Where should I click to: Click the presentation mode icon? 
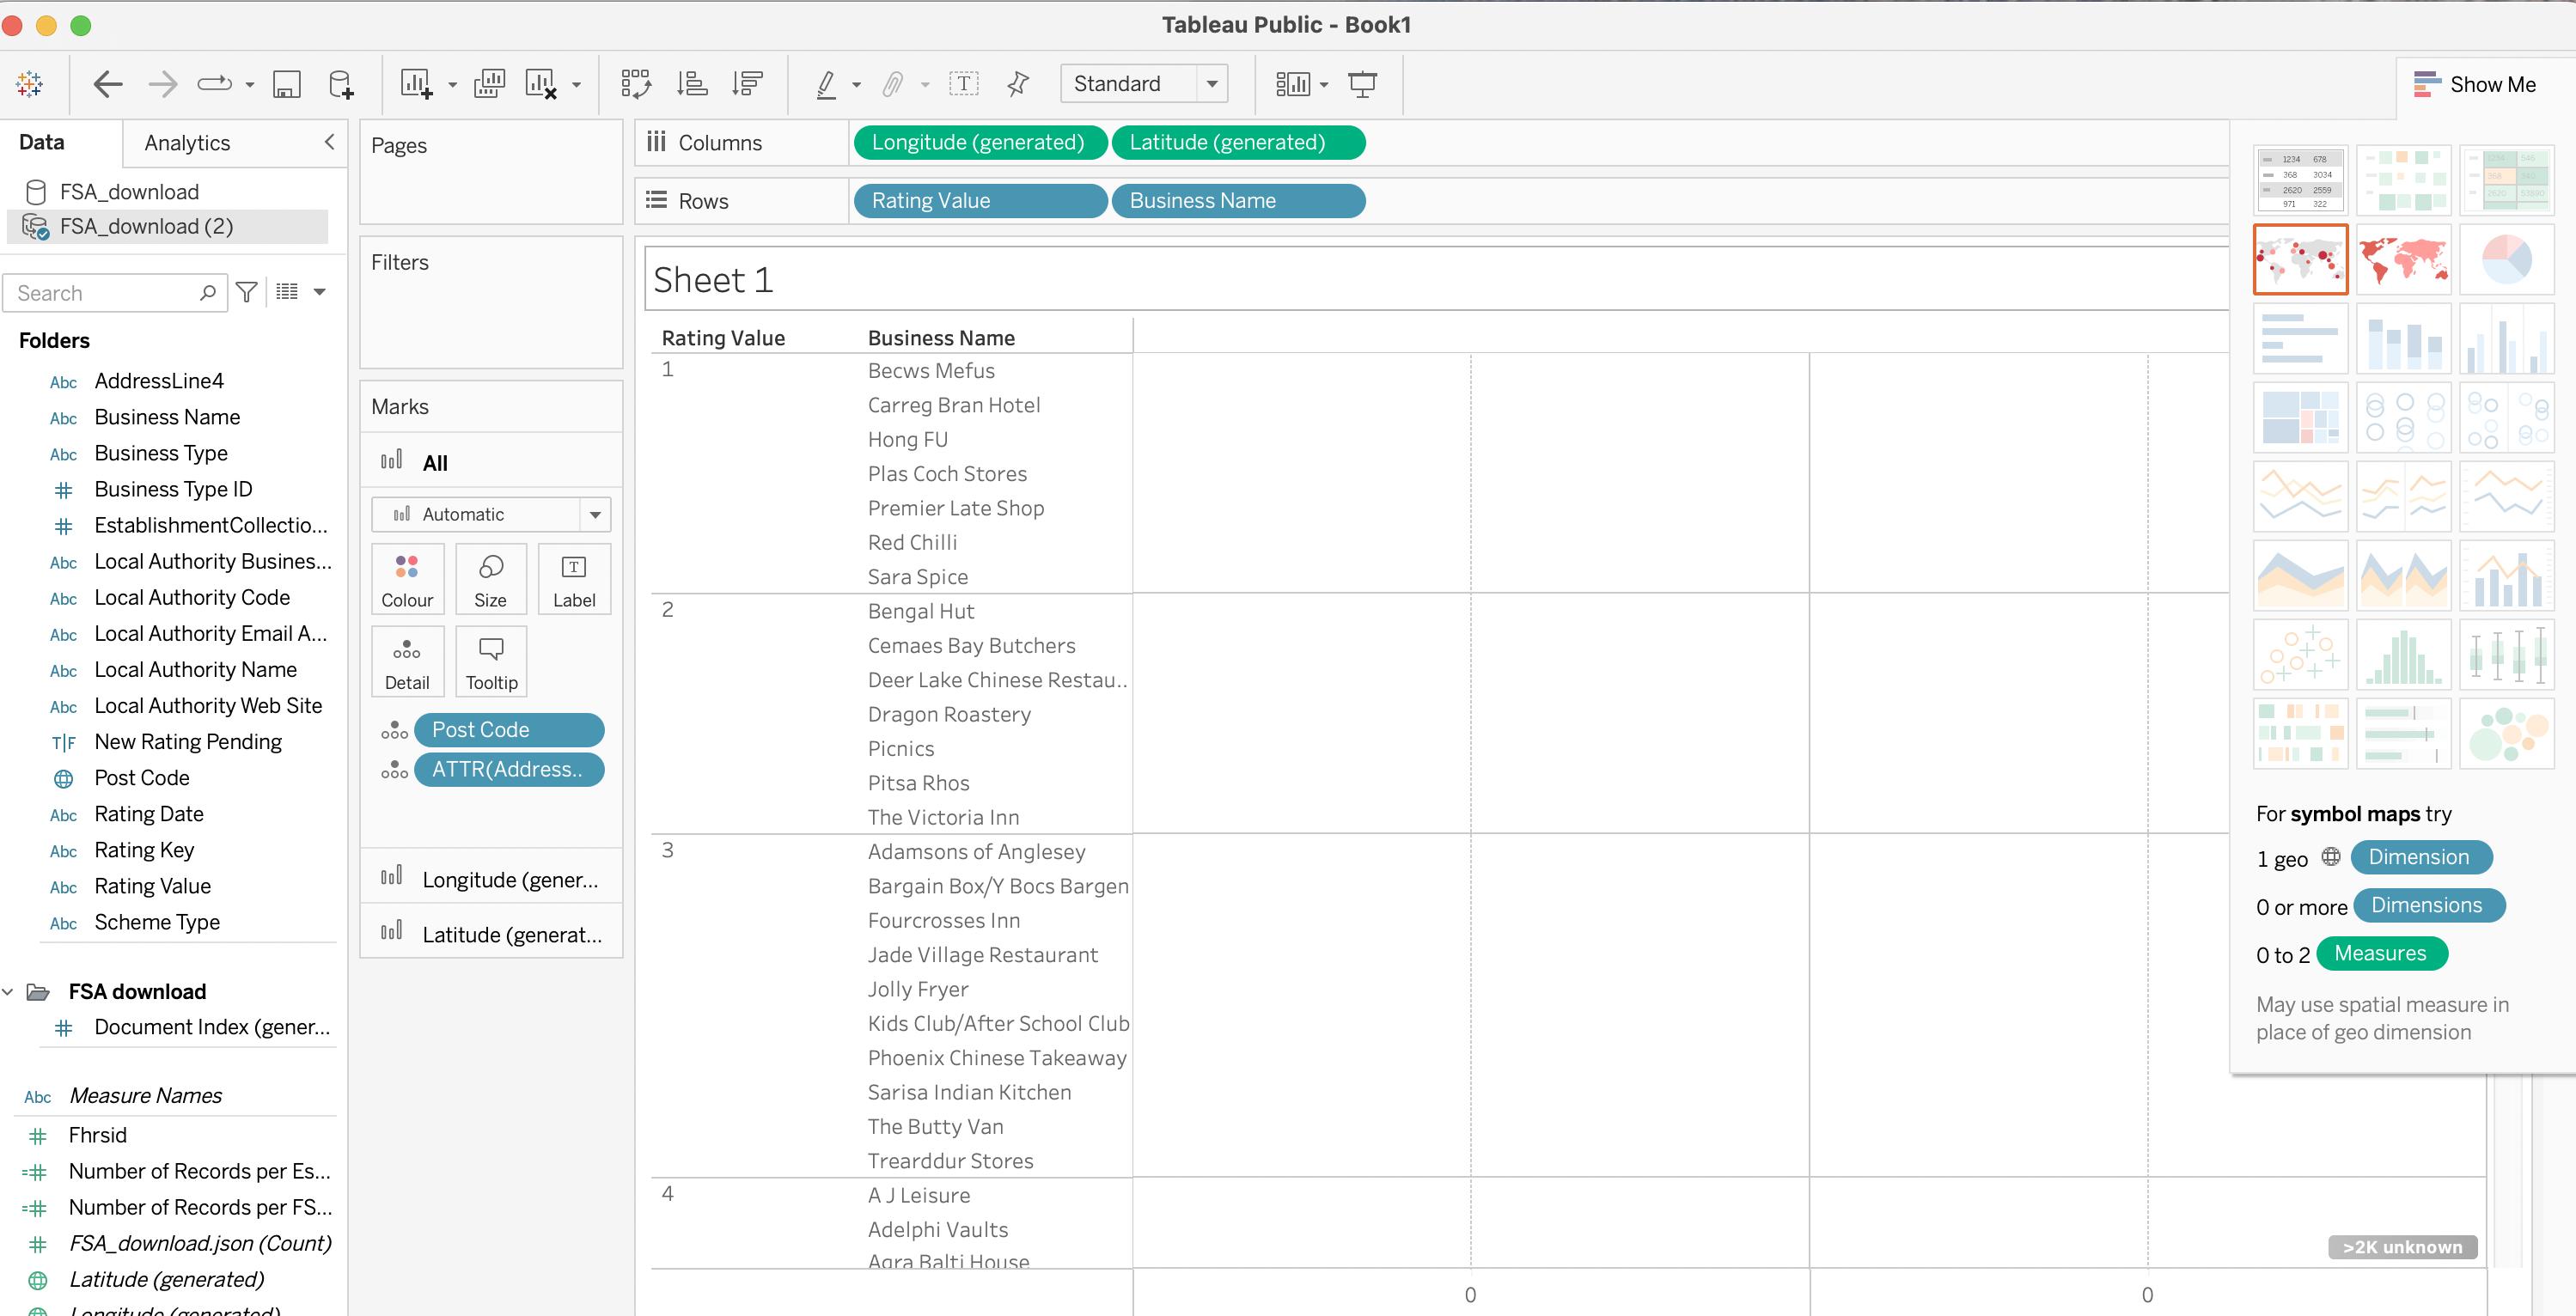pyautogui.click(x=1362, y=84)
